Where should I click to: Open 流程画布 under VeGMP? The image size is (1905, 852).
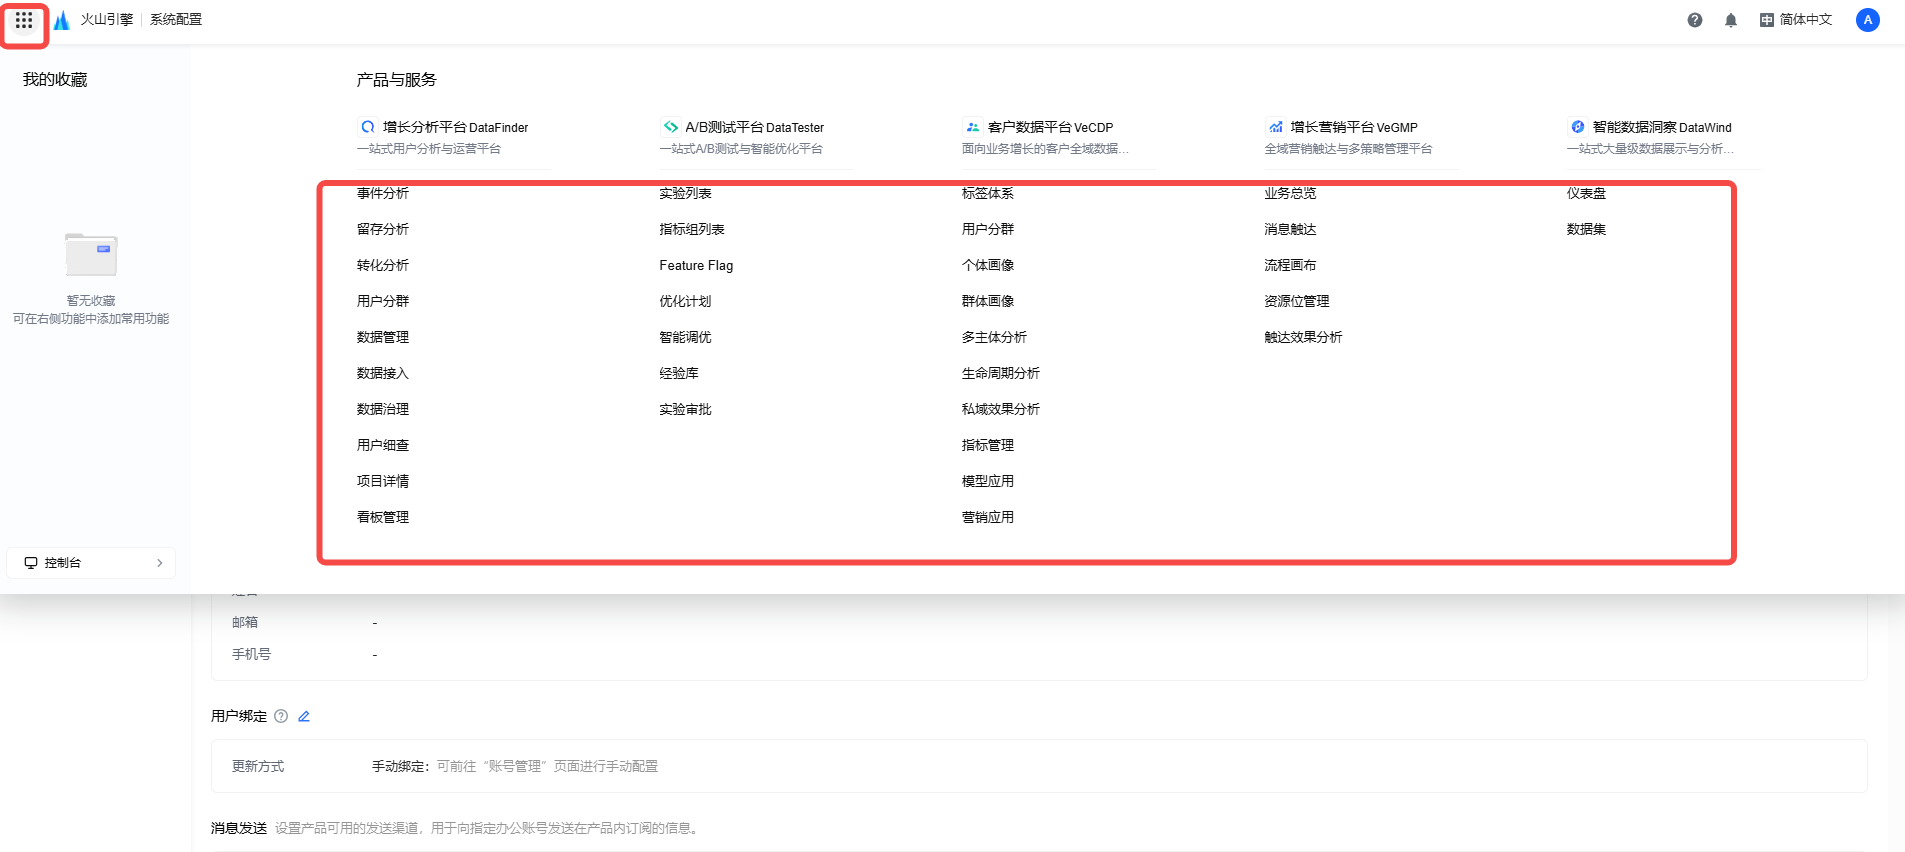pos(1290,265)
